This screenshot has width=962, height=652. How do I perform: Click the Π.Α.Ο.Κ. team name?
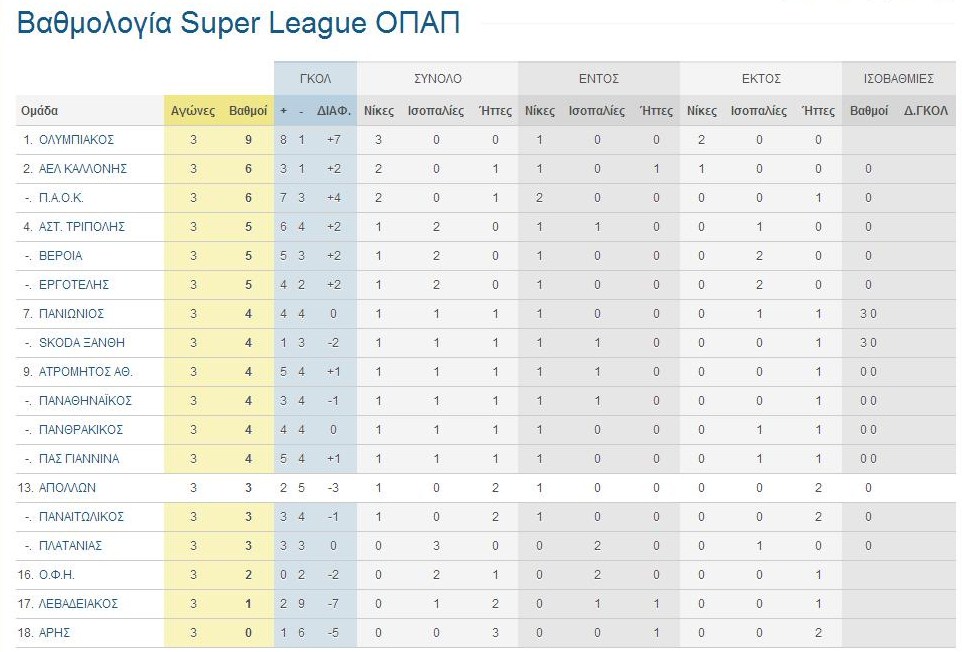61,198
